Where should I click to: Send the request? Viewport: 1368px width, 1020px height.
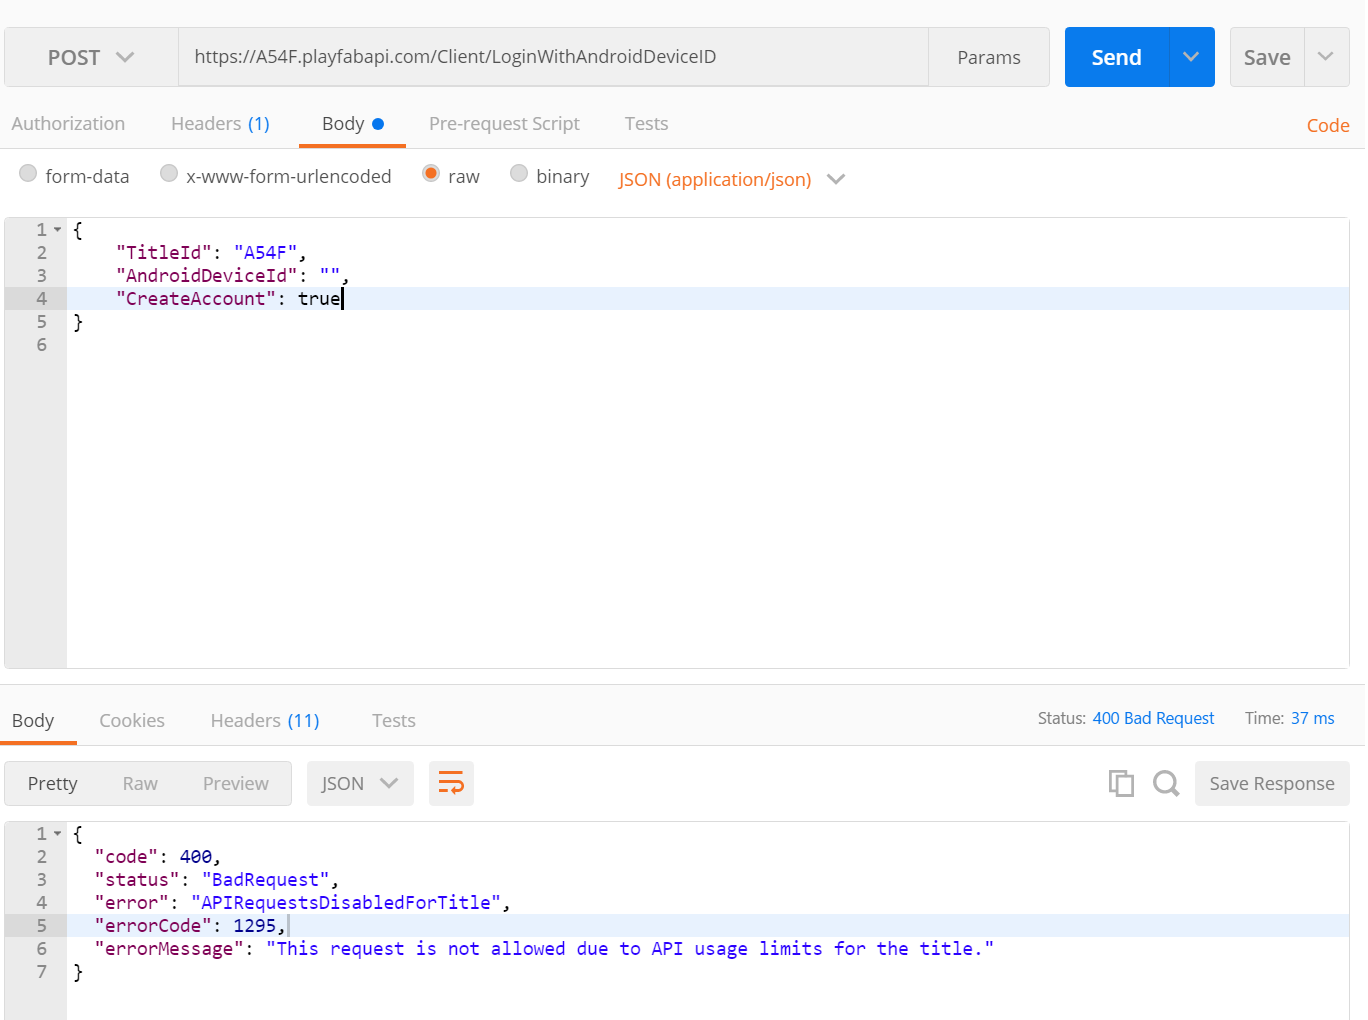[1116, 57]
